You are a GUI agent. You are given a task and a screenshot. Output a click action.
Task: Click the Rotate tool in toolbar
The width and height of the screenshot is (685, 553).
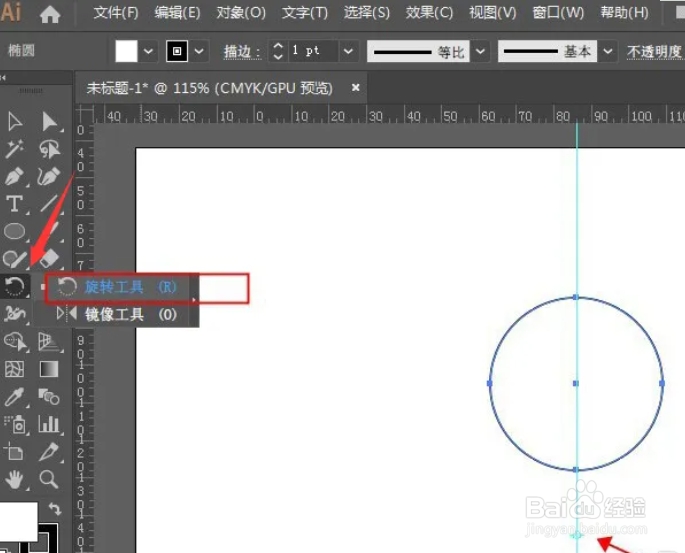pos(15,287)
